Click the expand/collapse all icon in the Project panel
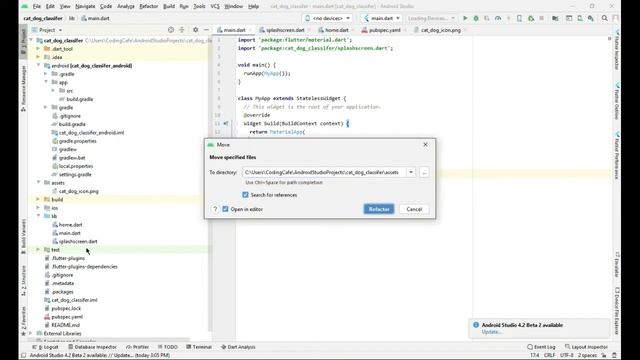 click(x=182, y=30)
